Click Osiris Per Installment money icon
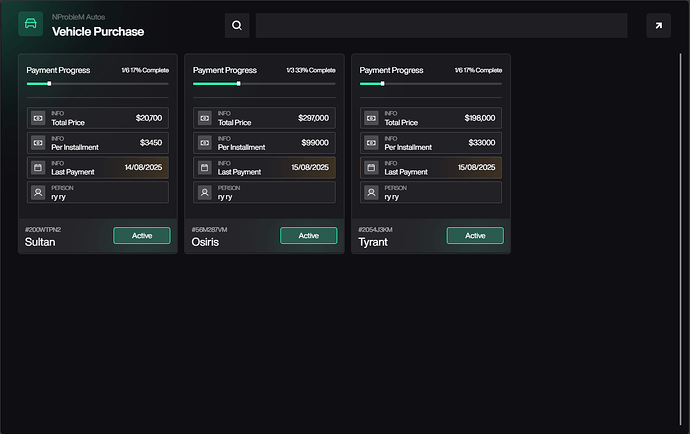The width and height of the screenshot is (690, 434). [x=205, y=143]
